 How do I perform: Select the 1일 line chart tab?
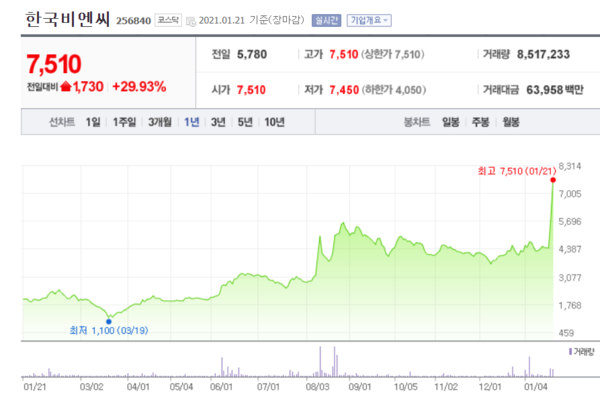point(93,122)
